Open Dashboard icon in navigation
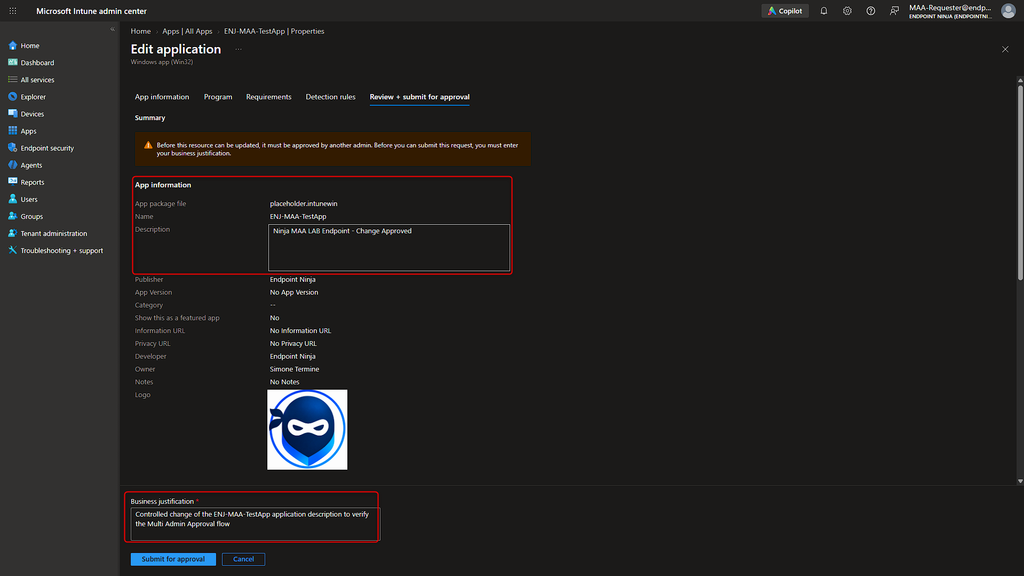Screen dimensions: 1024x576 point(12,63)
